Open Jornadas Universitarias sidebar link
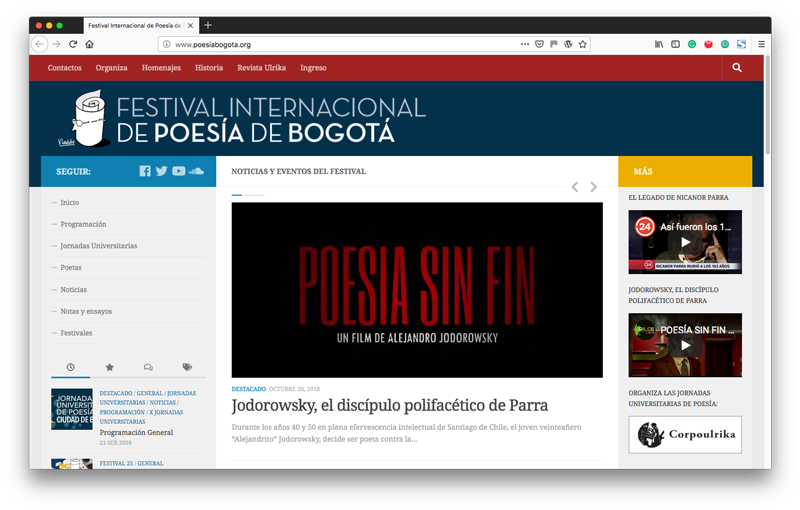The width and height of the screenshot is (800, 510). click(x=98, y=246)
